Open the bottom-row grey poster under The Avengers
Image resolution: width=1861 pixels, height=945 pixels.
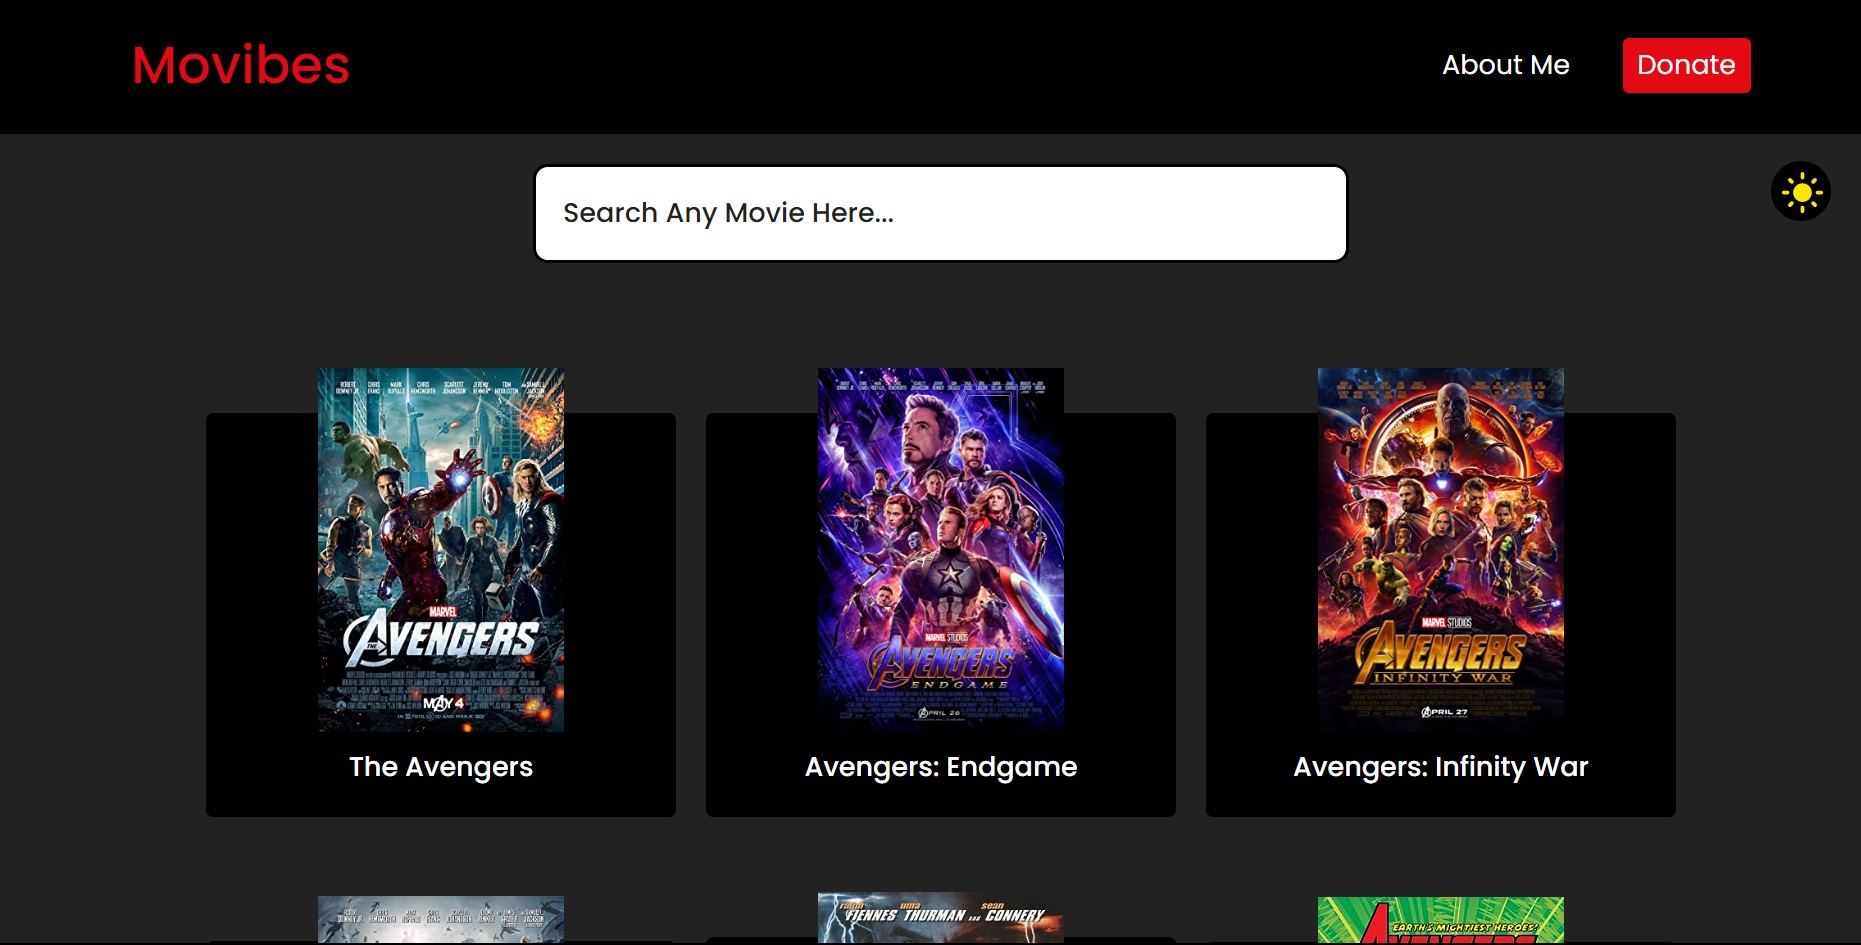(x=441, y=920)
